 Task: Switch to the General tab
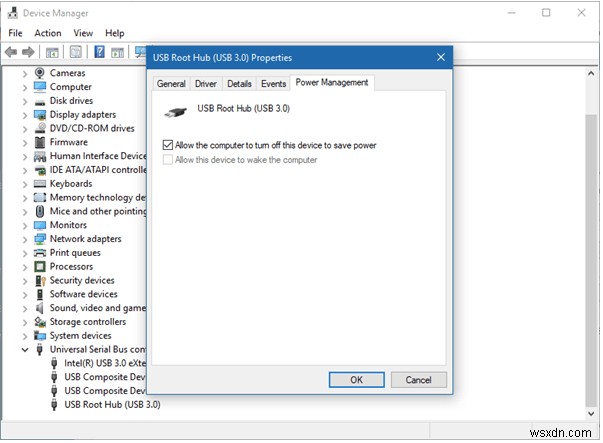171,83
